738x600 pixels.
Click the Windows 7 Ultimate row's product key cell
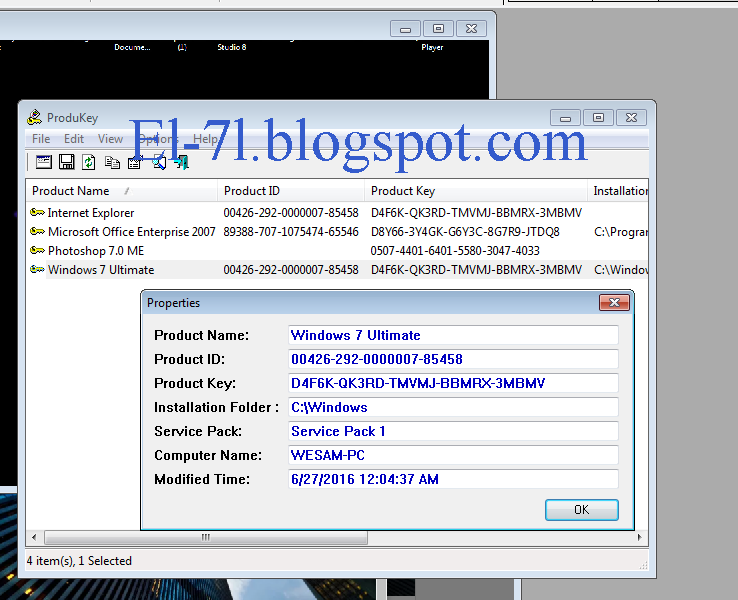coord(476,270)
